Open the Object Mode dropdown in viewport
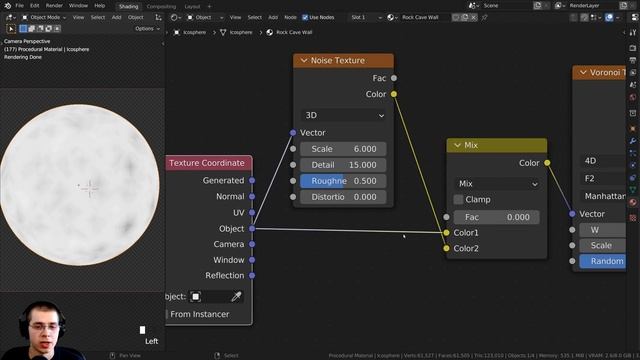The image size is (640, 360). [x=44, y=18]
